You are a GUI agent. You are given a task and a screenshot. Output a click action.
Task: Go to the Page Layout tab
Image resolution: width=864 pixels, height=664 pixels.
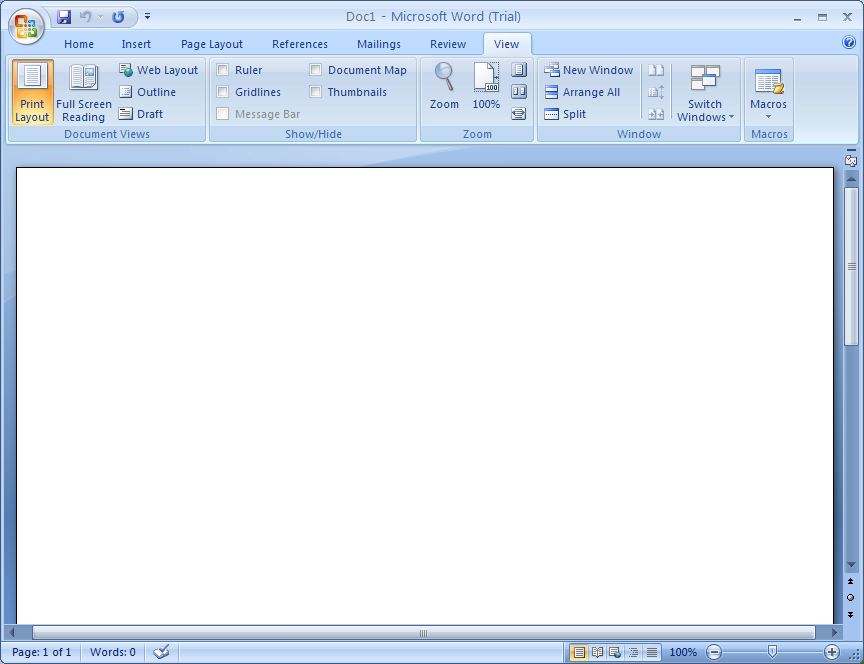pyautogui.click(x=212, y=44)
